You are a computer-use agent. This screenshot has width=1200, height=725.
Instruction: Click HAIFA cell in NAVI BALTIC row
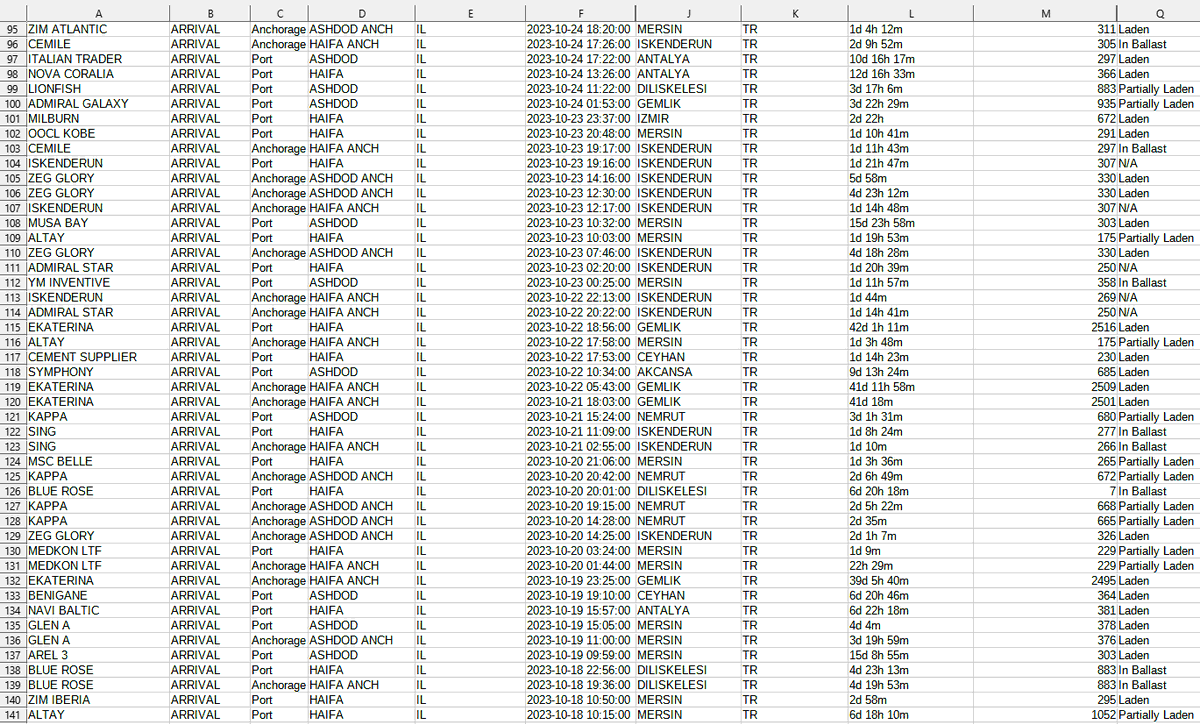click(360, 611)
